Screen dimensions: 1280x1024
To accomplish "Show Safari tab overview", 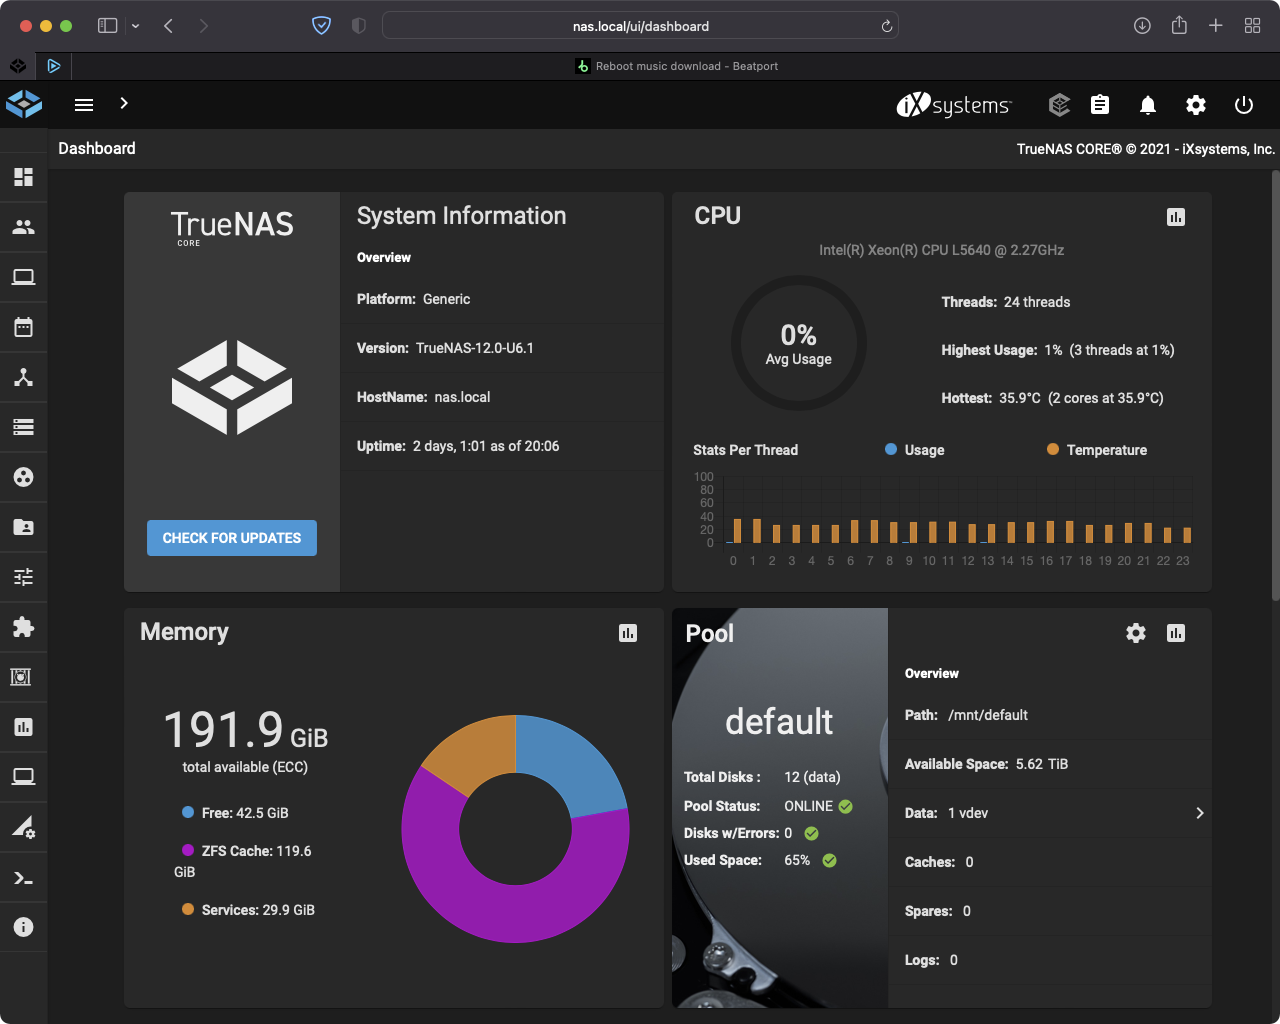I will tap(1252, 26).
